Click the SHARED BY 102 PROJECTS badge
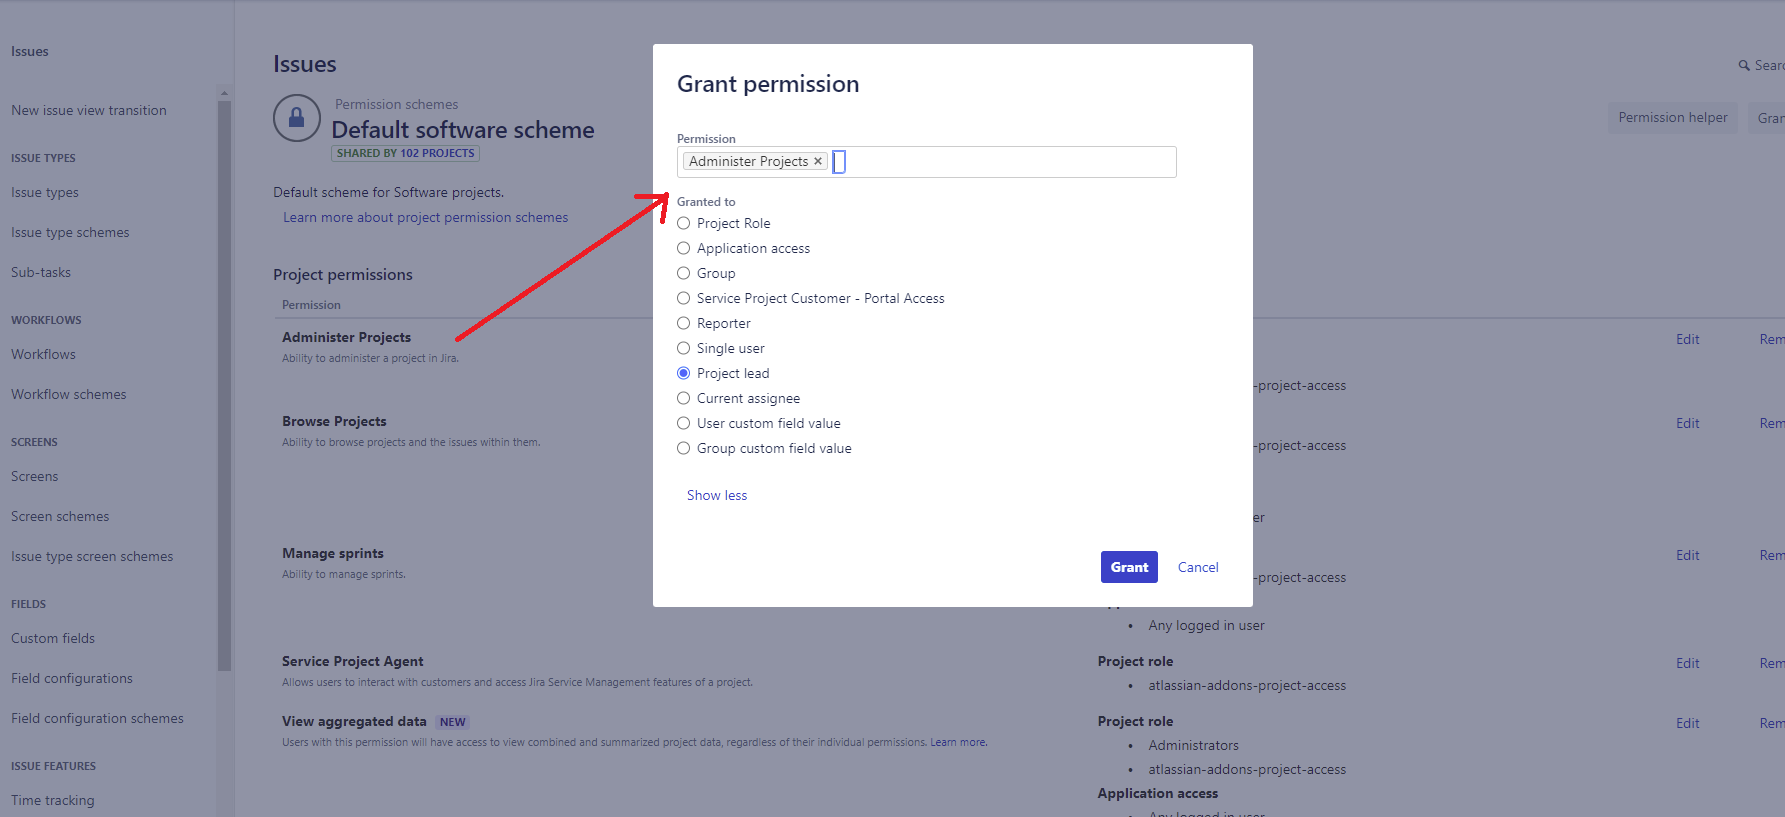Image resolution: width=1785 pixels, height=817 pixels. point(404,152)
